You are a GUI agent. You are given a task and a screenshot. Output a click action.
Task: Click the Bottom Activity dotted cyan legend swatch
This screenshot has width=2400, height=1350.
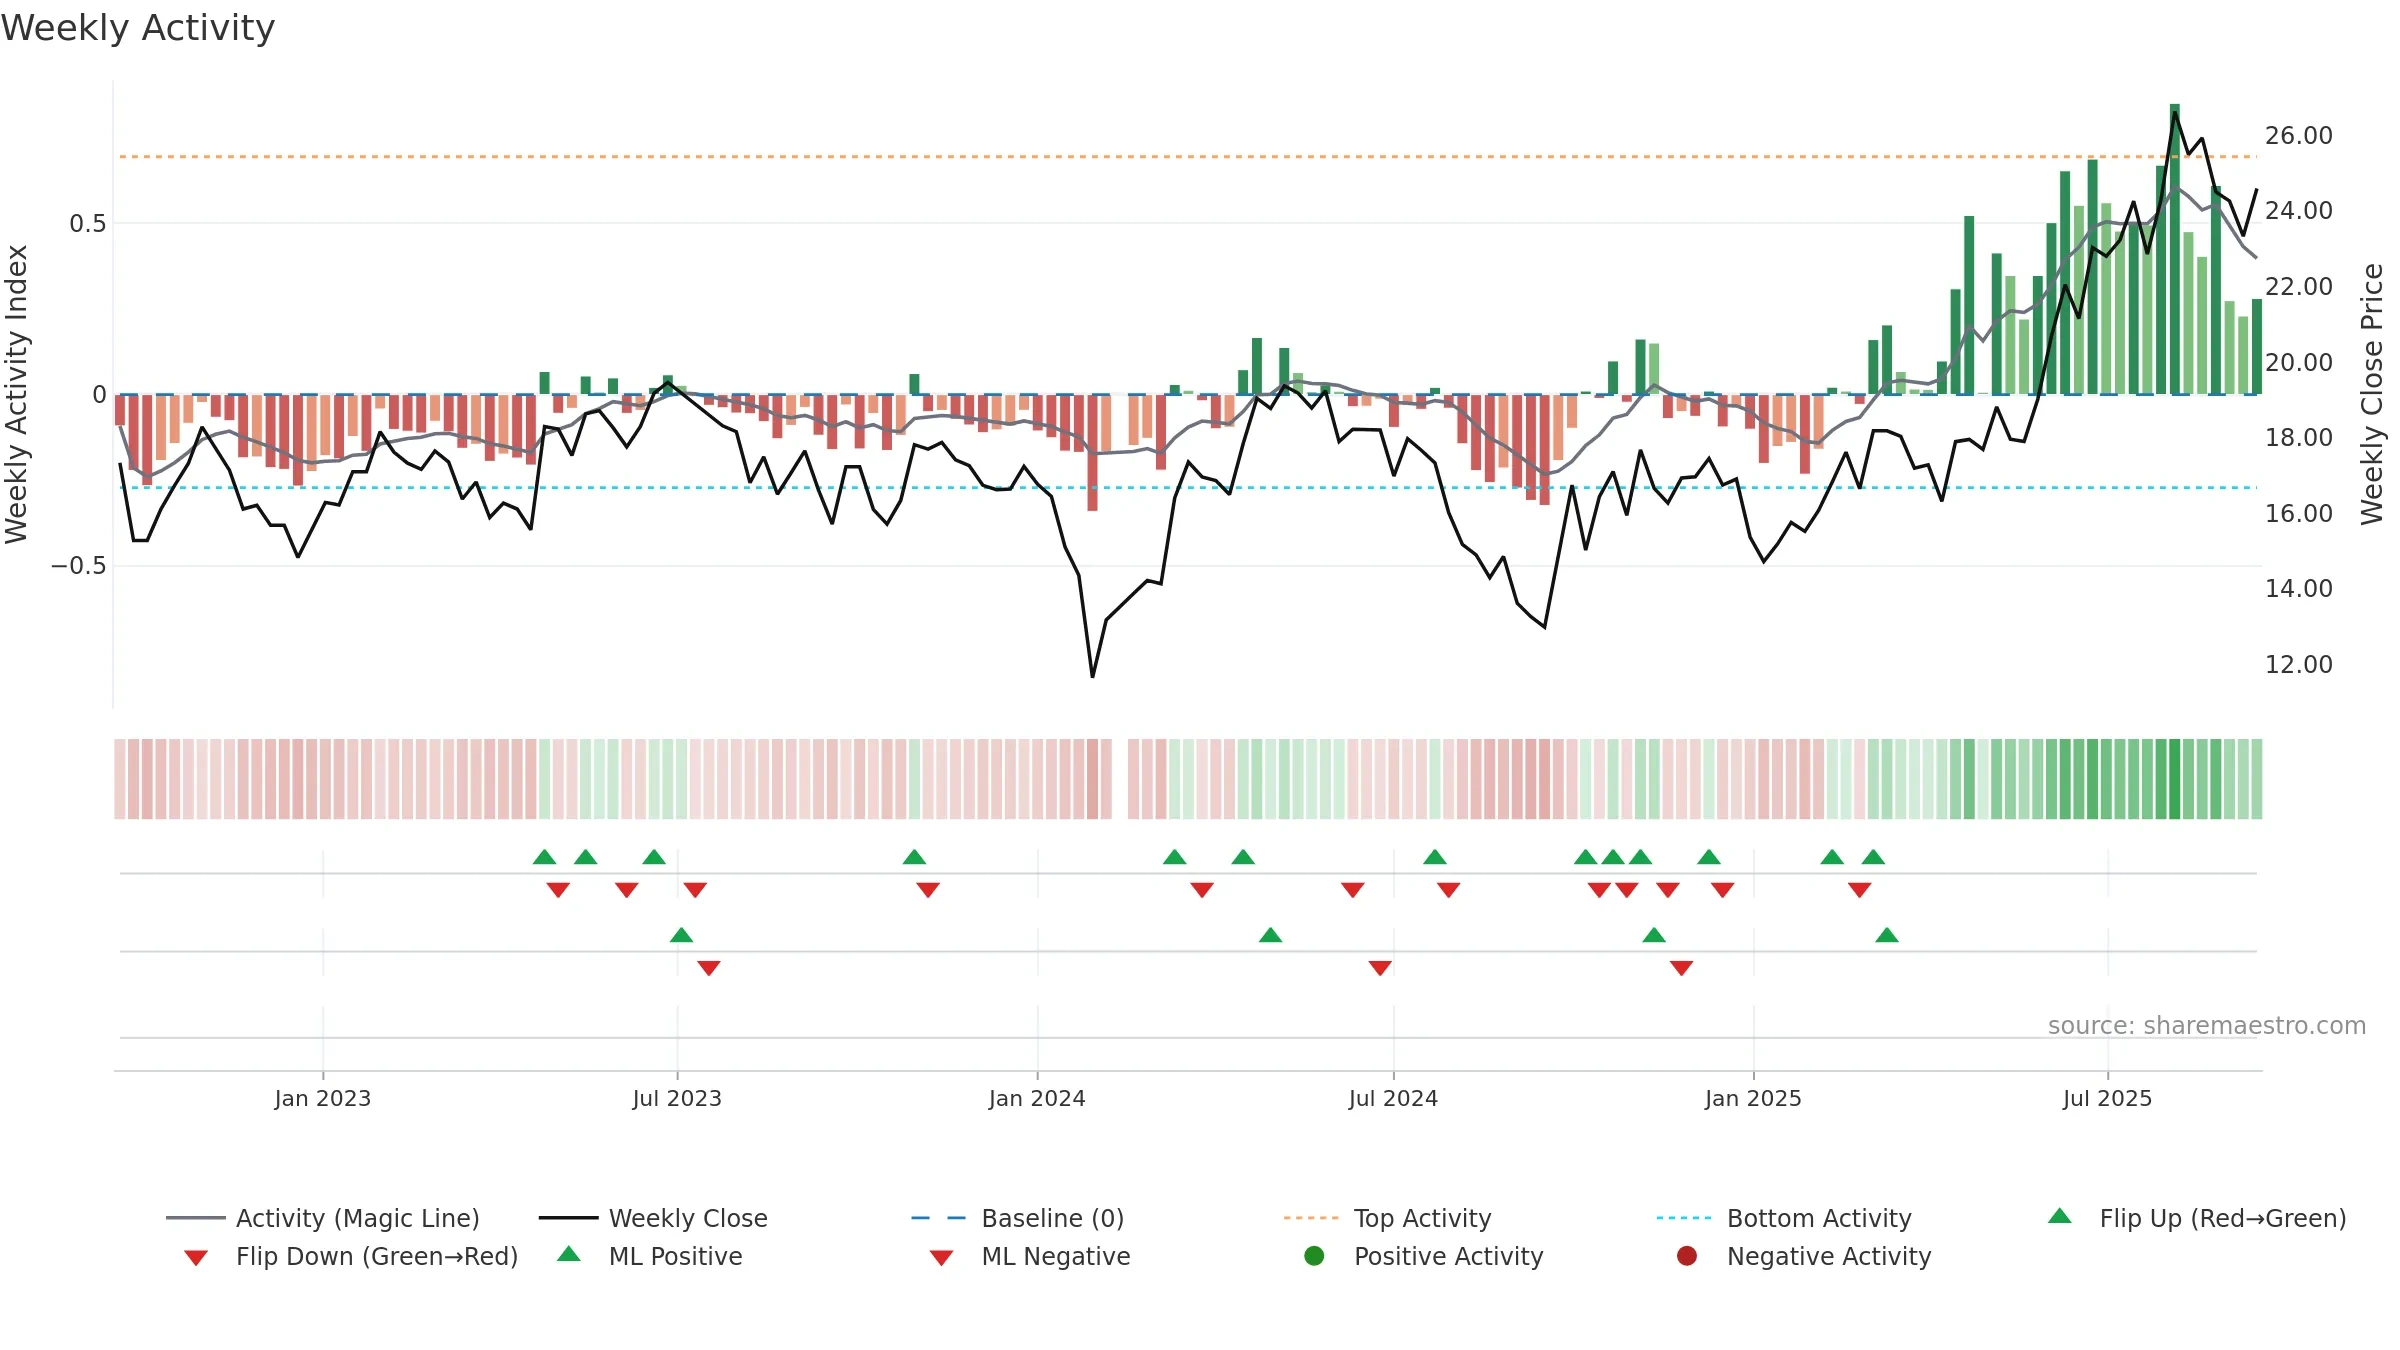(1684, 1218)
